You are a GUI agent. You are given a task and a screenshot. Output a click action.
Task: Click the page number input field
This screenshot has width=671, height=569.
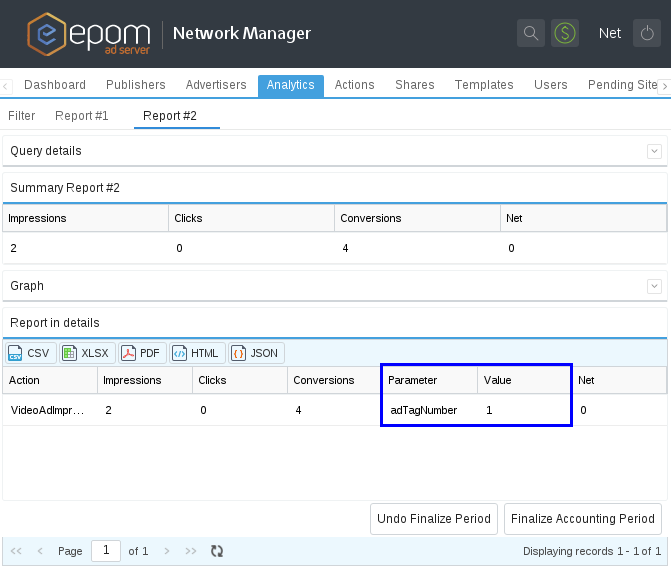point(106,550)
